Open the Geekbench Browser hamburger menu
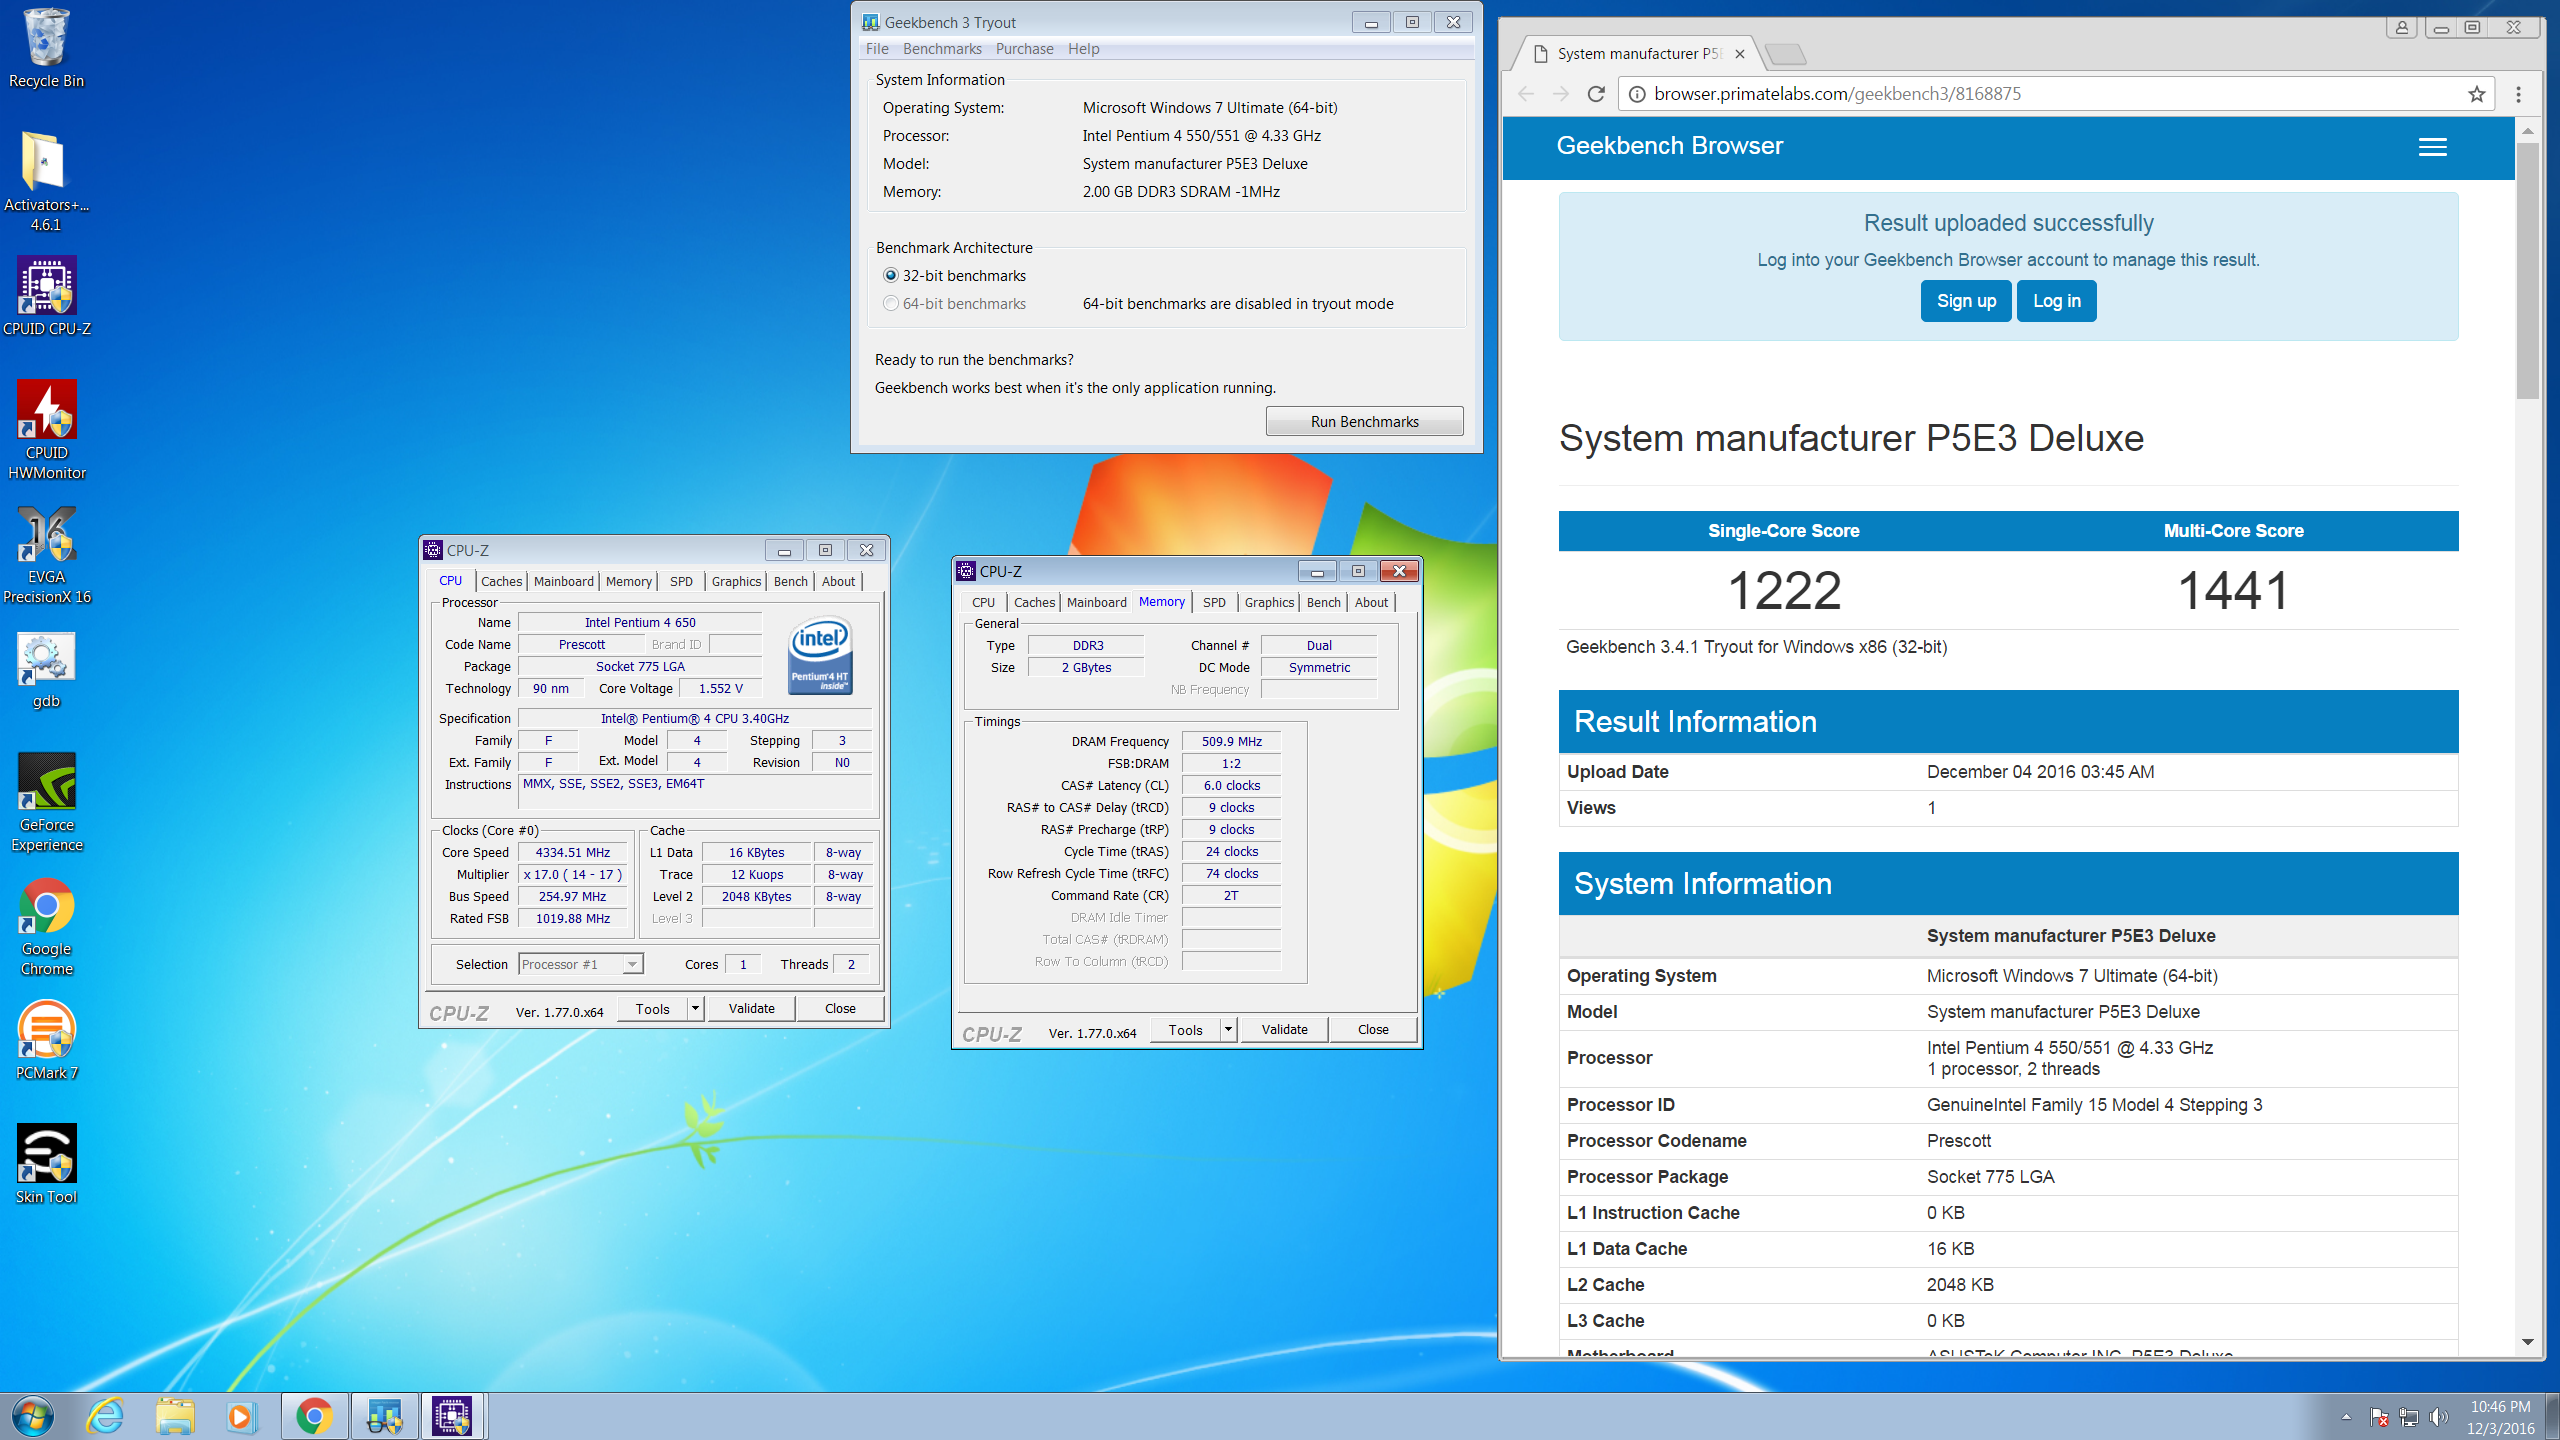The image size is (2560, 1440). click(2432, 147)
